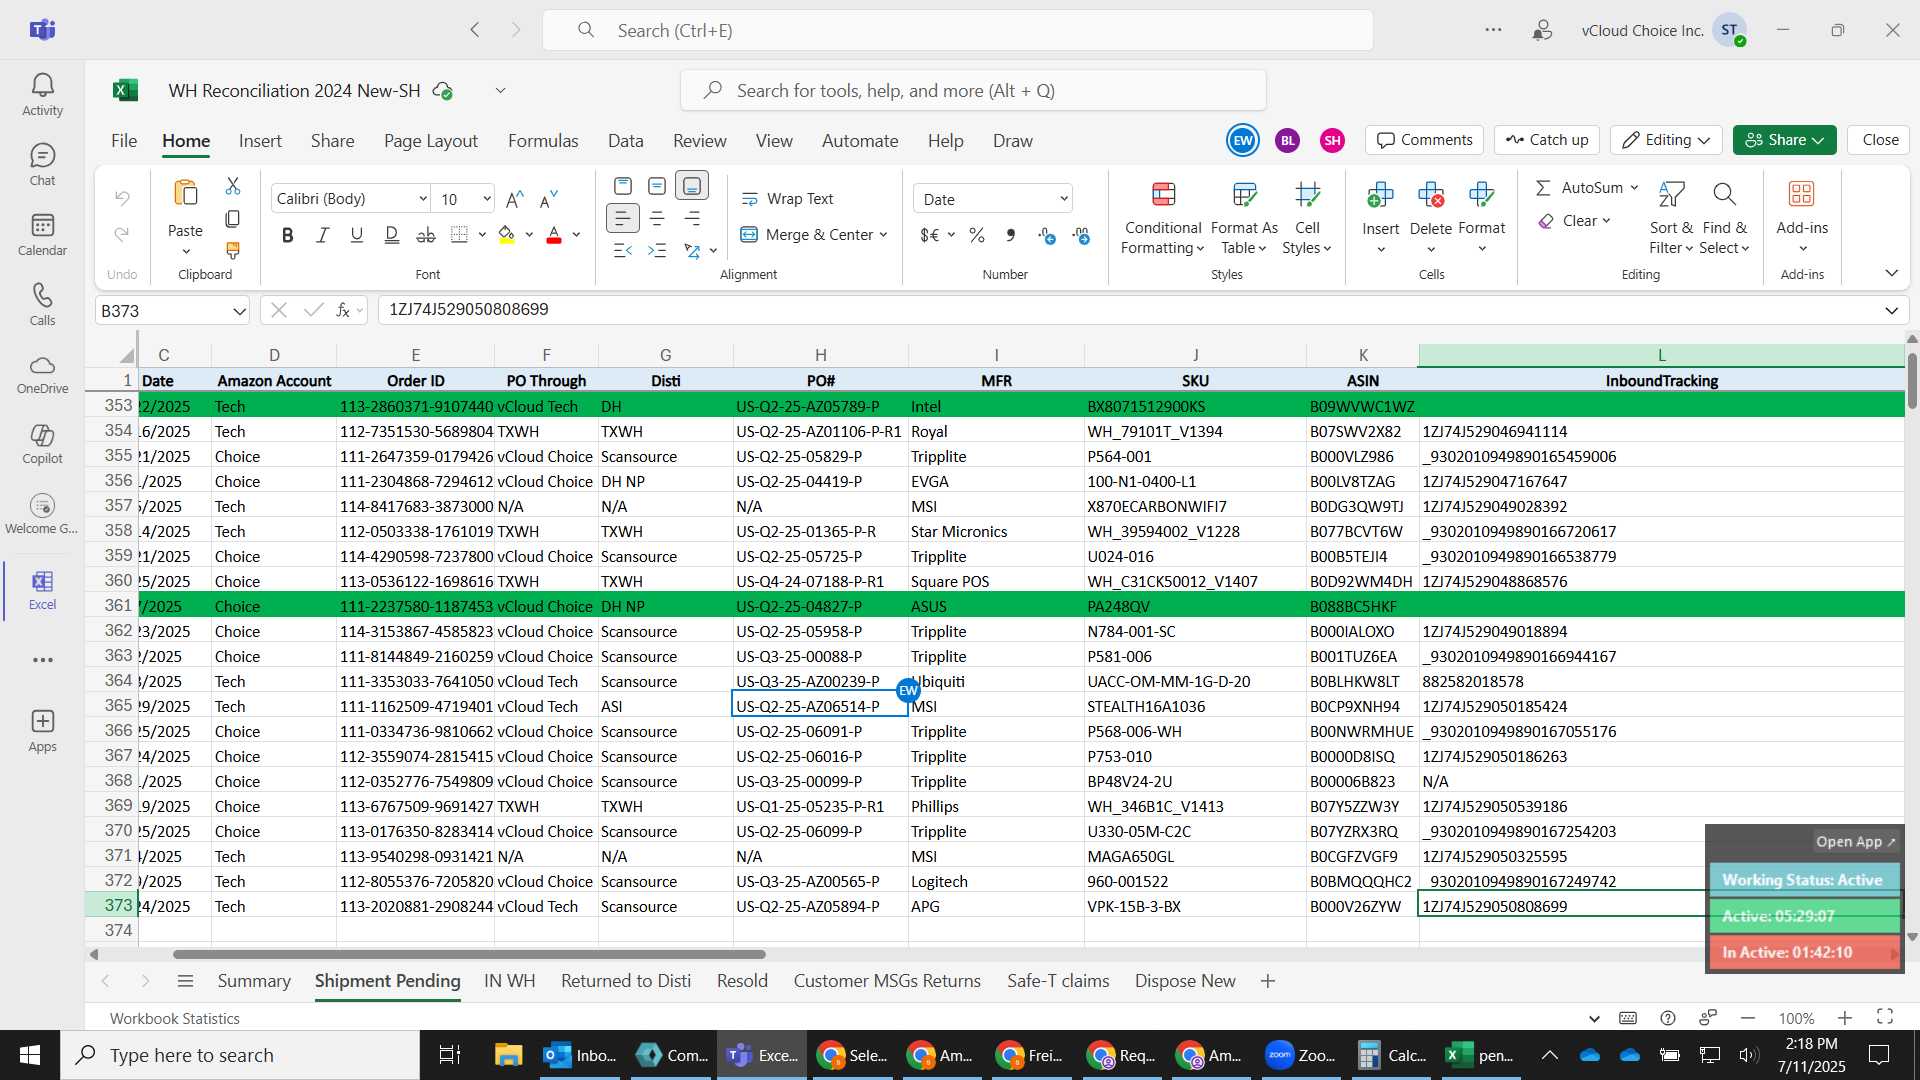1920x1080 pixels.
Task: Open Activity in Teams sidebar
Action: click(42, 95)
